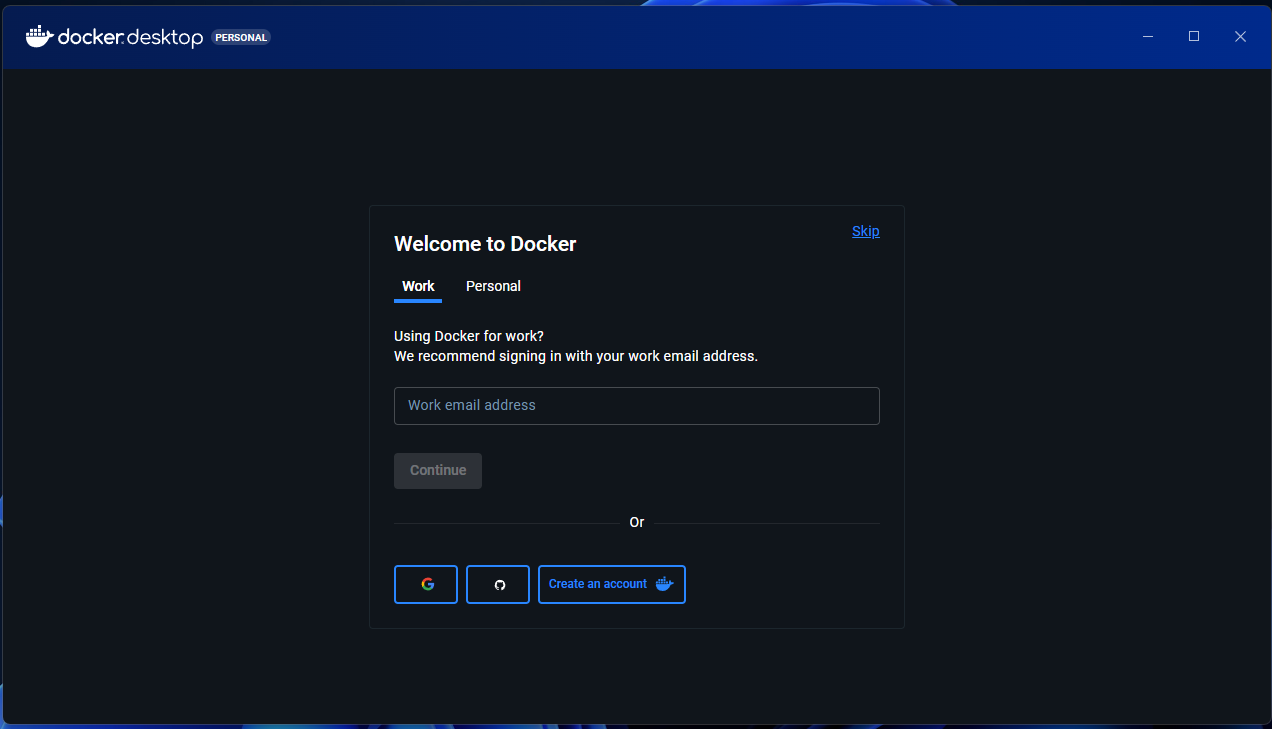Click the "Welcome to Docker" heading
The image size is (1272, 729).
[485, 244]
